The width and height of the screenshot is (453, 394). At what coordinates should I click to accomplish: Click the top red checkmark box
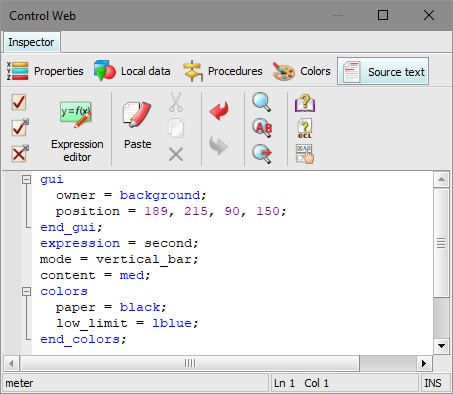[19, 102]
